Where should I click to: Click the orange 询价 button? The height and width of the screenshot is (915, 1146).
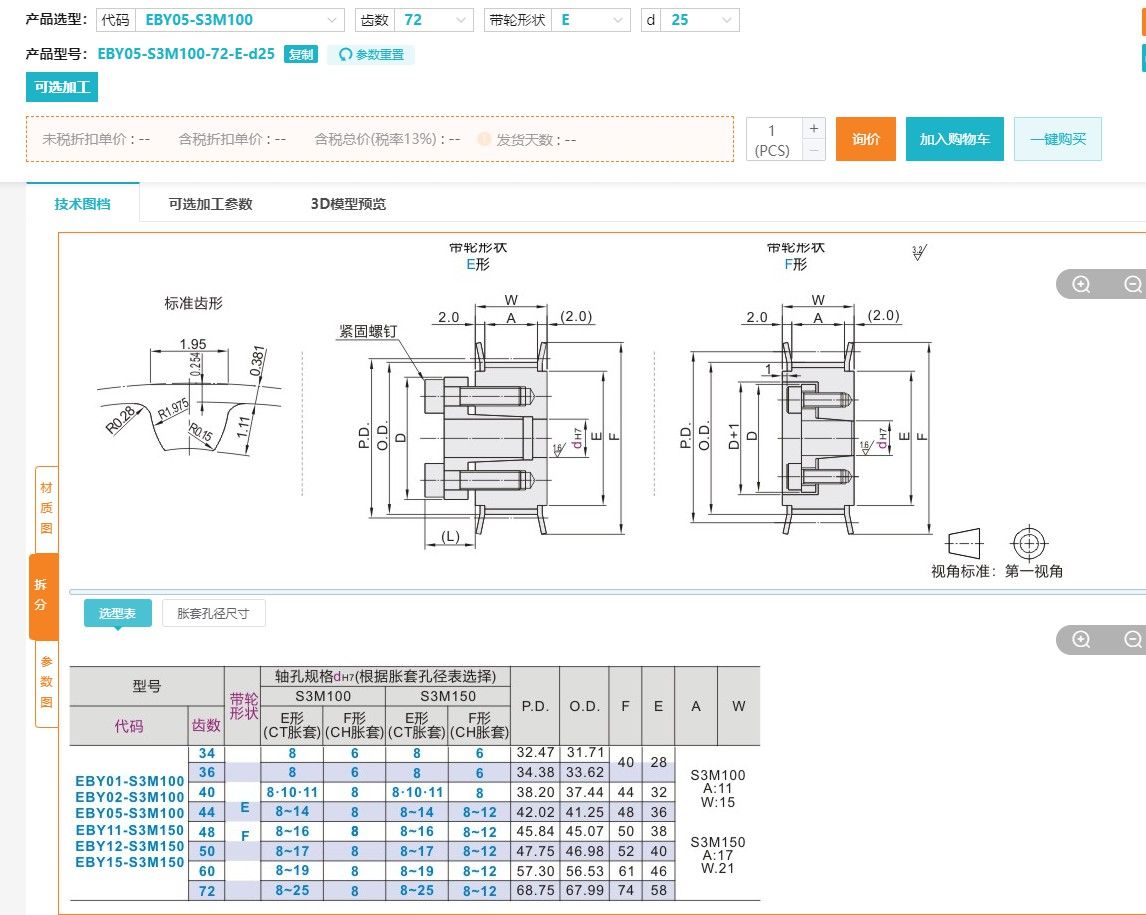tap(865, 139)
